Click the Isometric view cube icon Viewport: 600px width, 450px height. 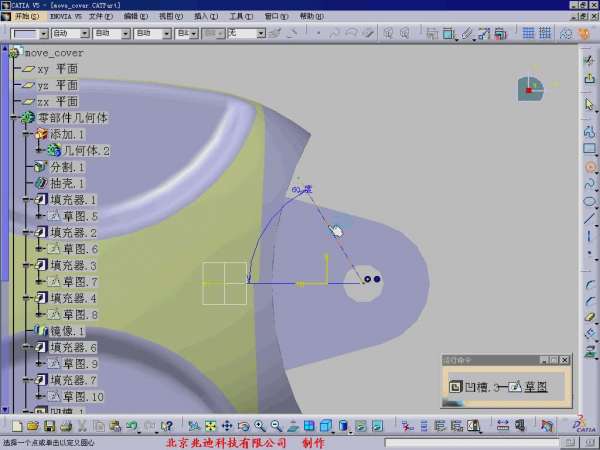coord(326,426)
